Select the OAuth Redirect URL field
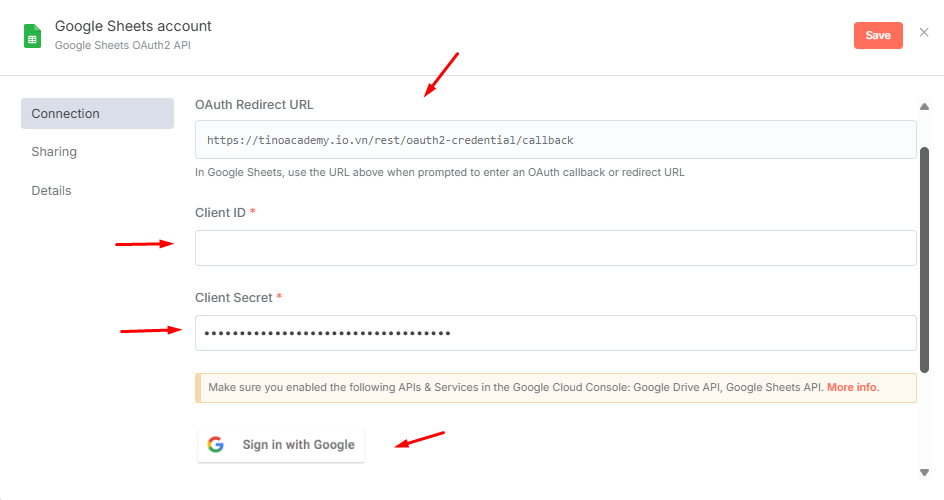The image size is (944, 500). 555,140
